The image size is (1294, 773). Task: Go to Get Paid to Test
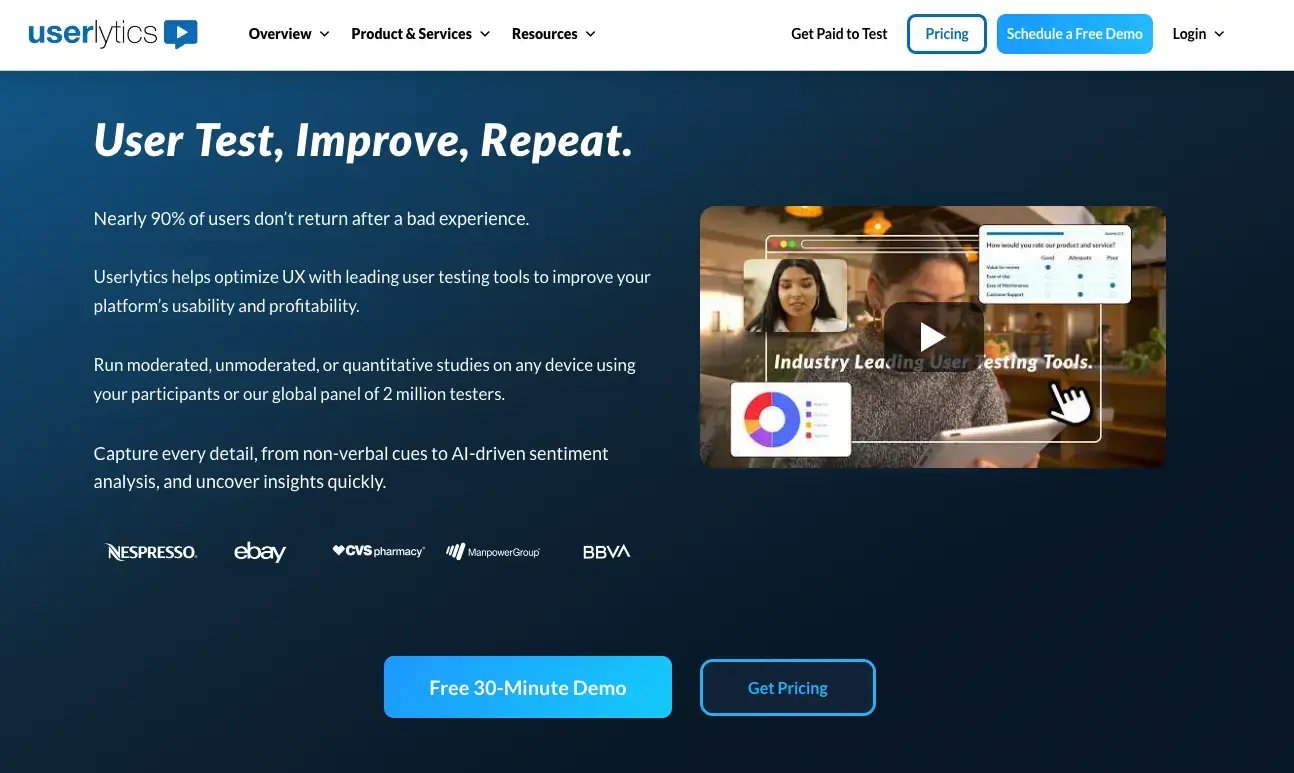pos(839,34)
